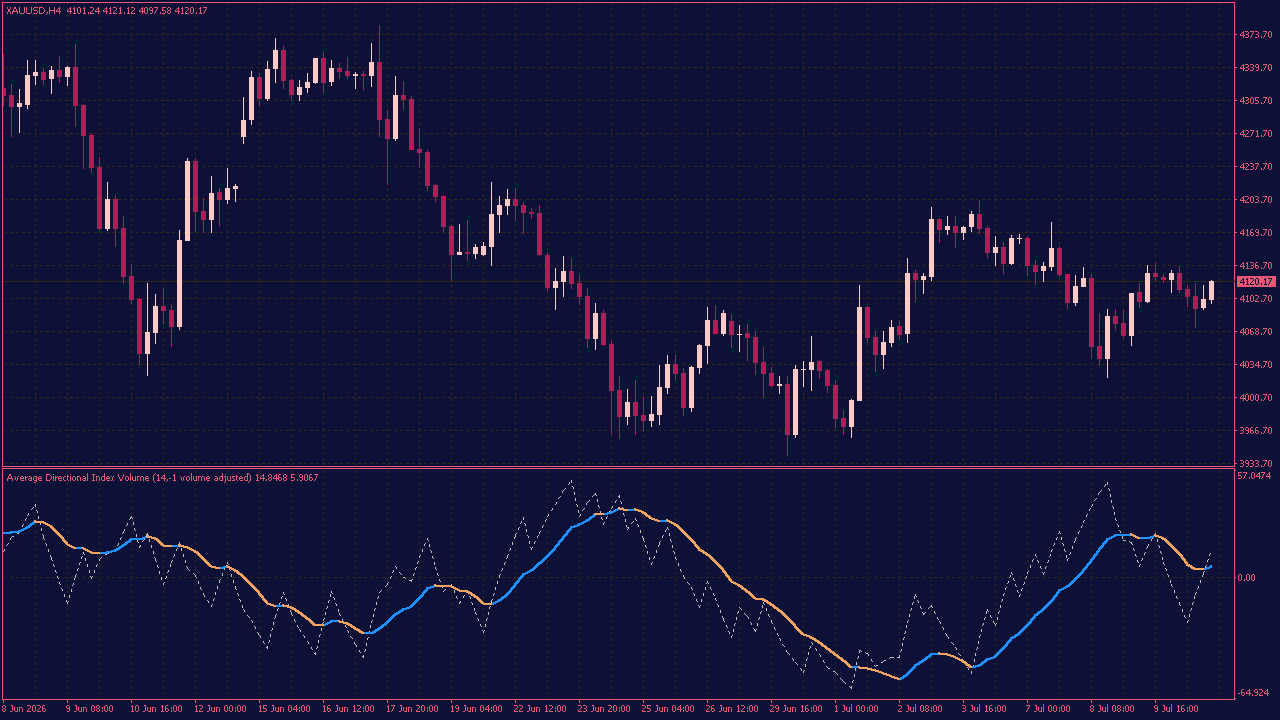The image size is (1280, 720).
Task: Select the current price label 4120.17
Action: coord(1254,282)
